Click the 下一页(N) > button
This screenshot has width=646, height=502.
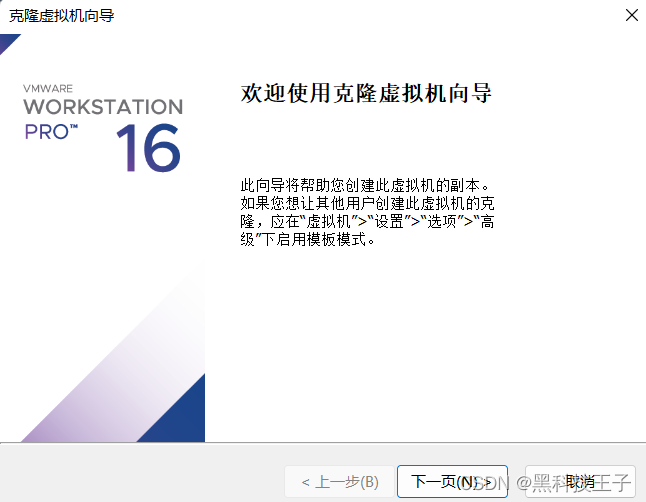[452, 481]
